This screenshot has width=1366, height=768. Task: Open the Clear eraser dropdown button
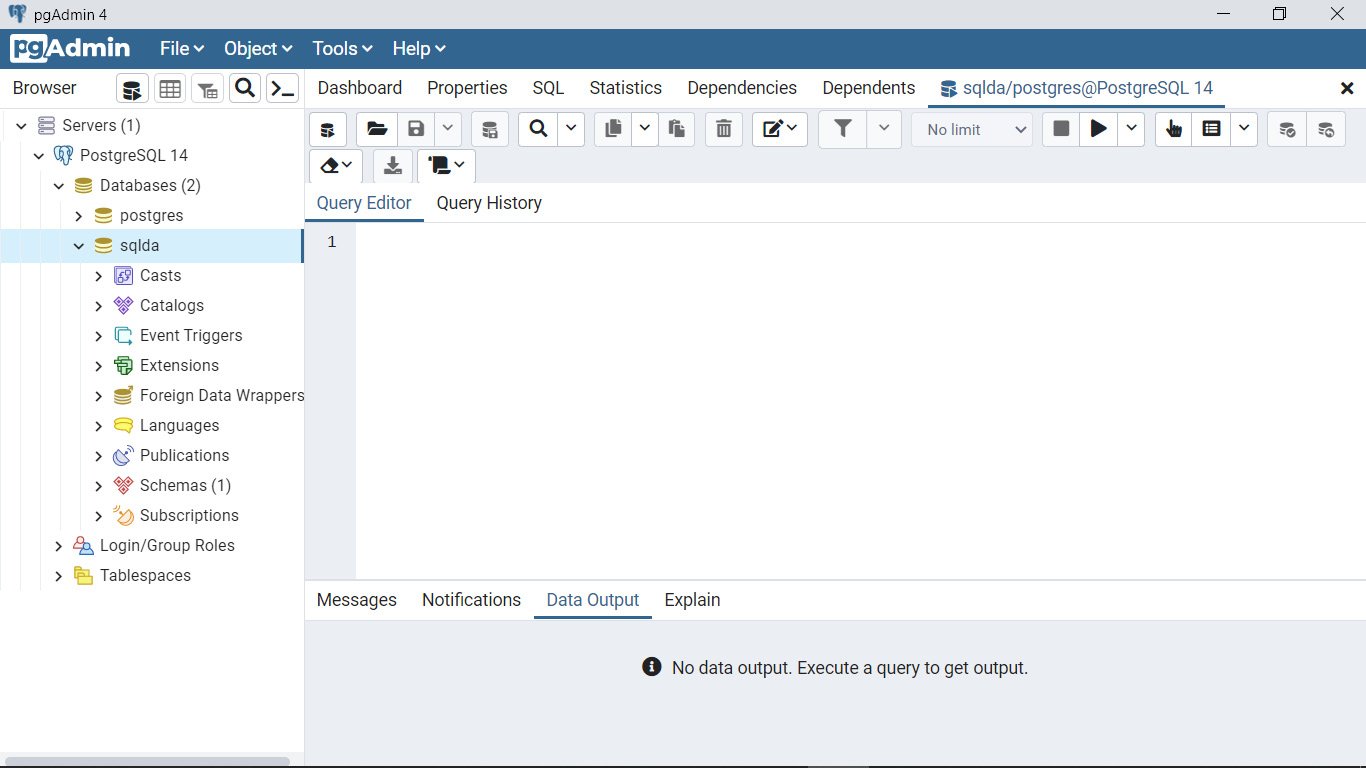[x=336, y=166]
